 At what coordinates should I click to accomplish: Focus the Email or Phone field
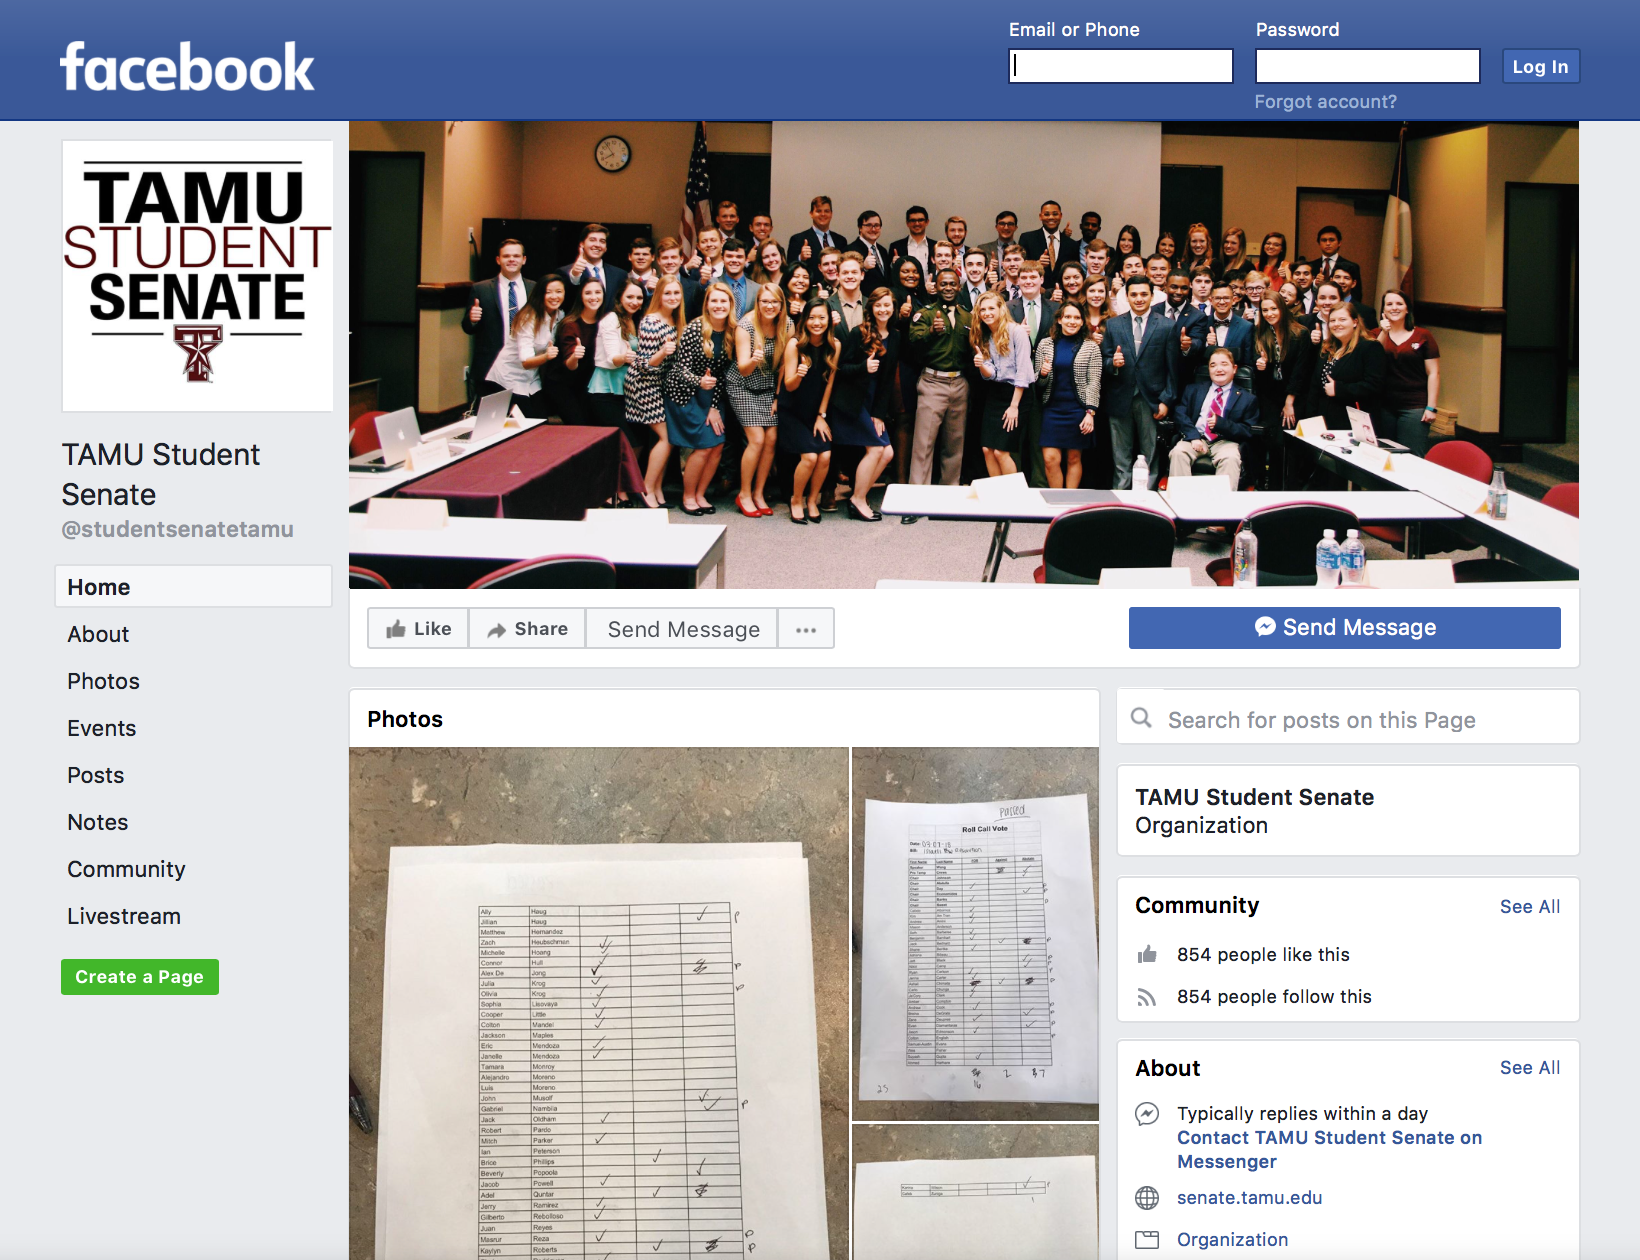(1121, 66)
